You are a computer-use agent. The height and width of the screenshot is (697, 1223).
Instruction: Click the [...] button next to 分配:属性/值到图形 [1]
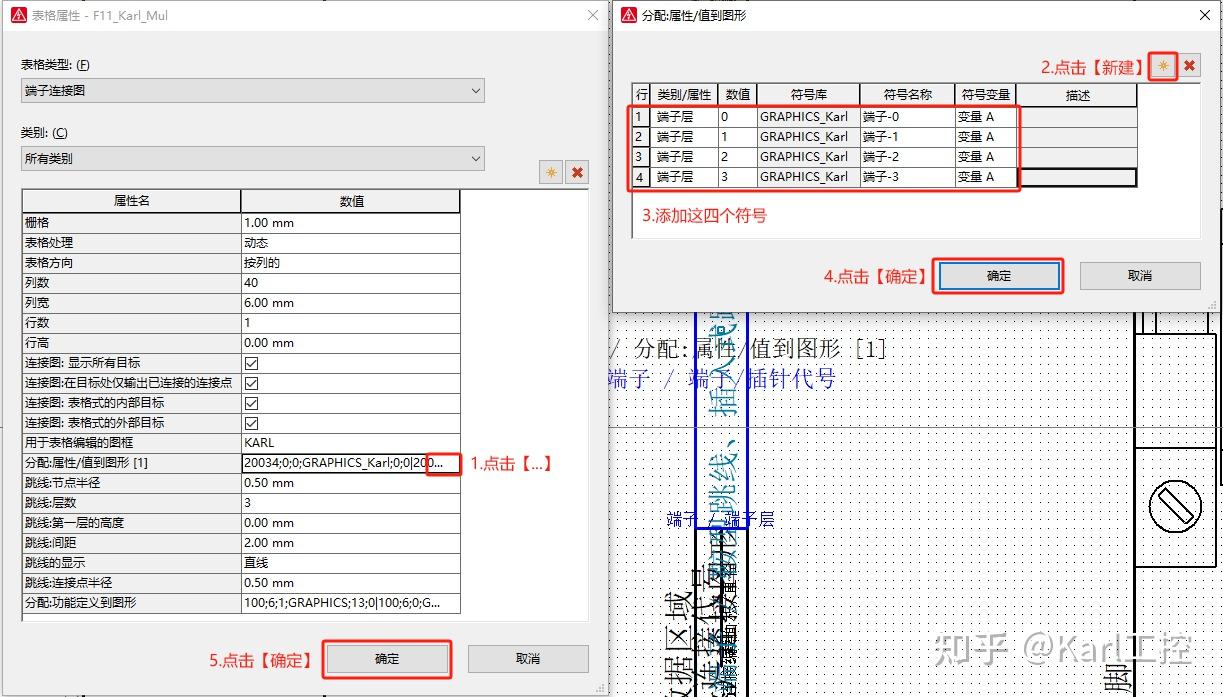point(443,463)
